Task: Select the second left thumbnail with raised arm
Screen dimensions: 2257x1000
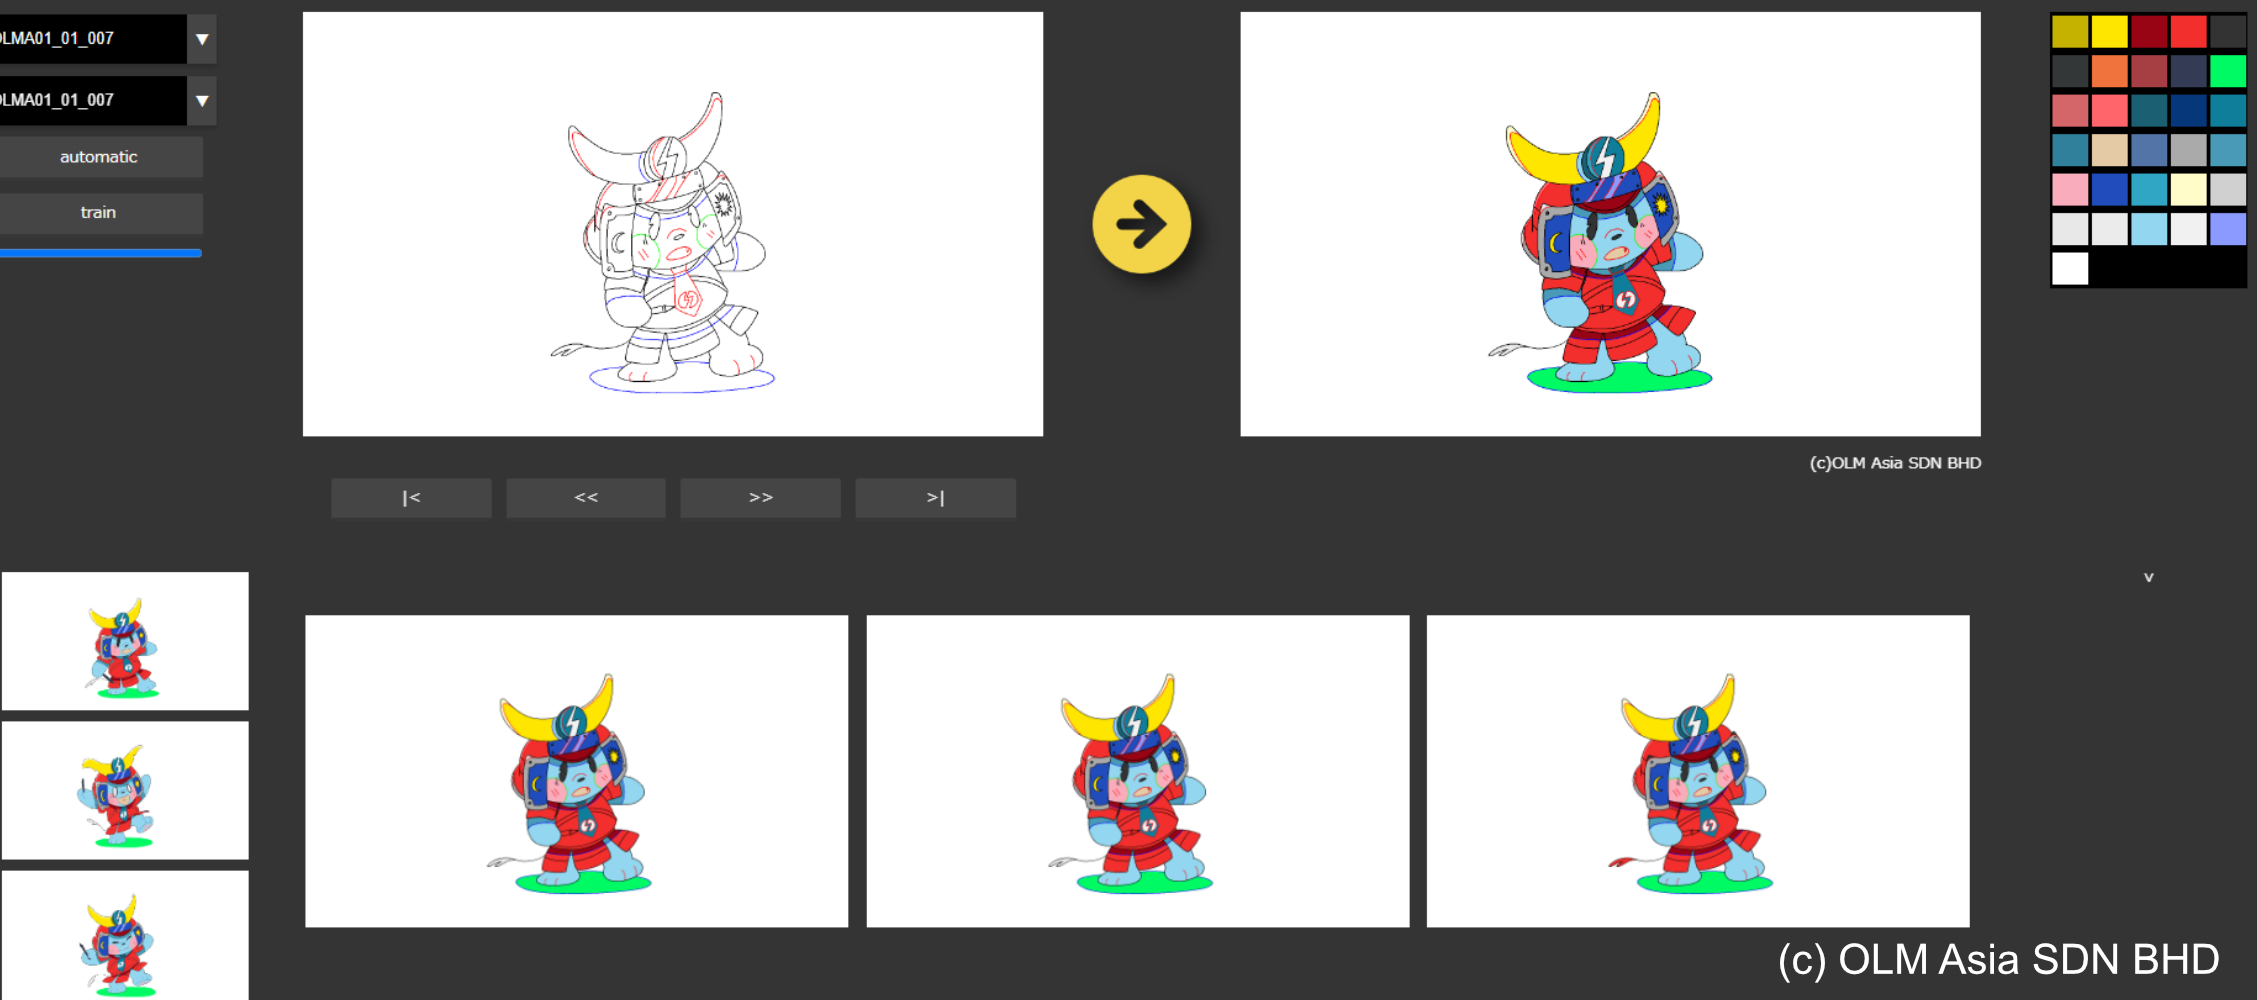Action: click(x=125, y=790)
